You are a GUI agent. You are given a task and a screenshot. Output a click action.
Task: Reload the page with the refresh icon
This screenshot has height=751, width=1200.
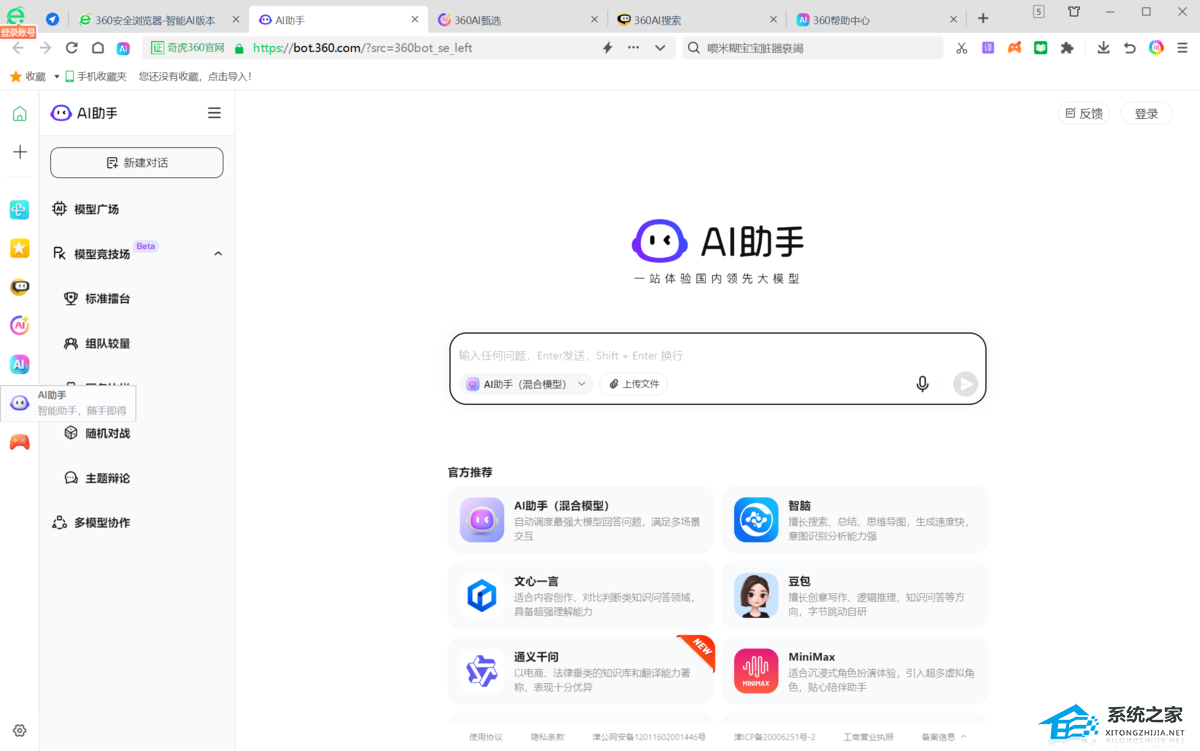(x=72, y=48)
